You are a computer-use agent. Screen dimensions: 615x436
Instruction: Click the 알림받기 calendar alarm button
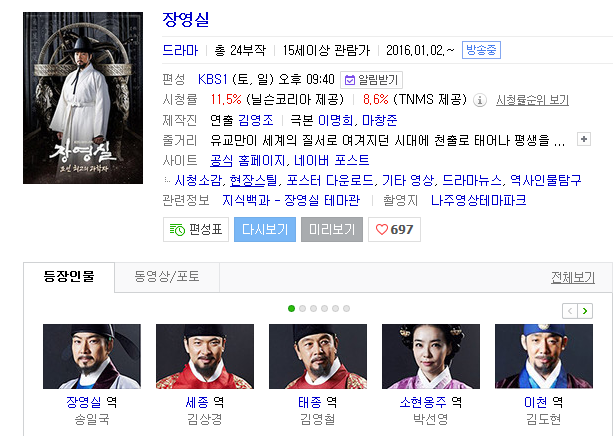click(371, 80)
